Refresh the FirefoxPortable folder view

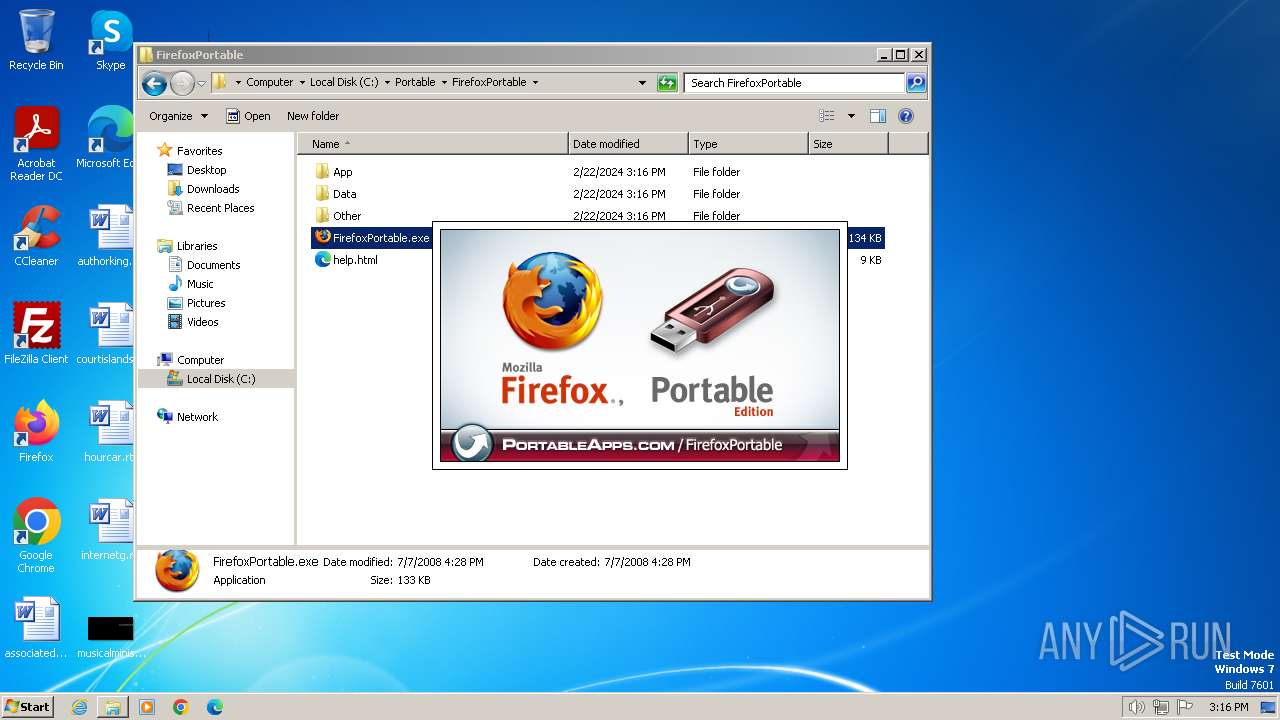pos(667,83)
